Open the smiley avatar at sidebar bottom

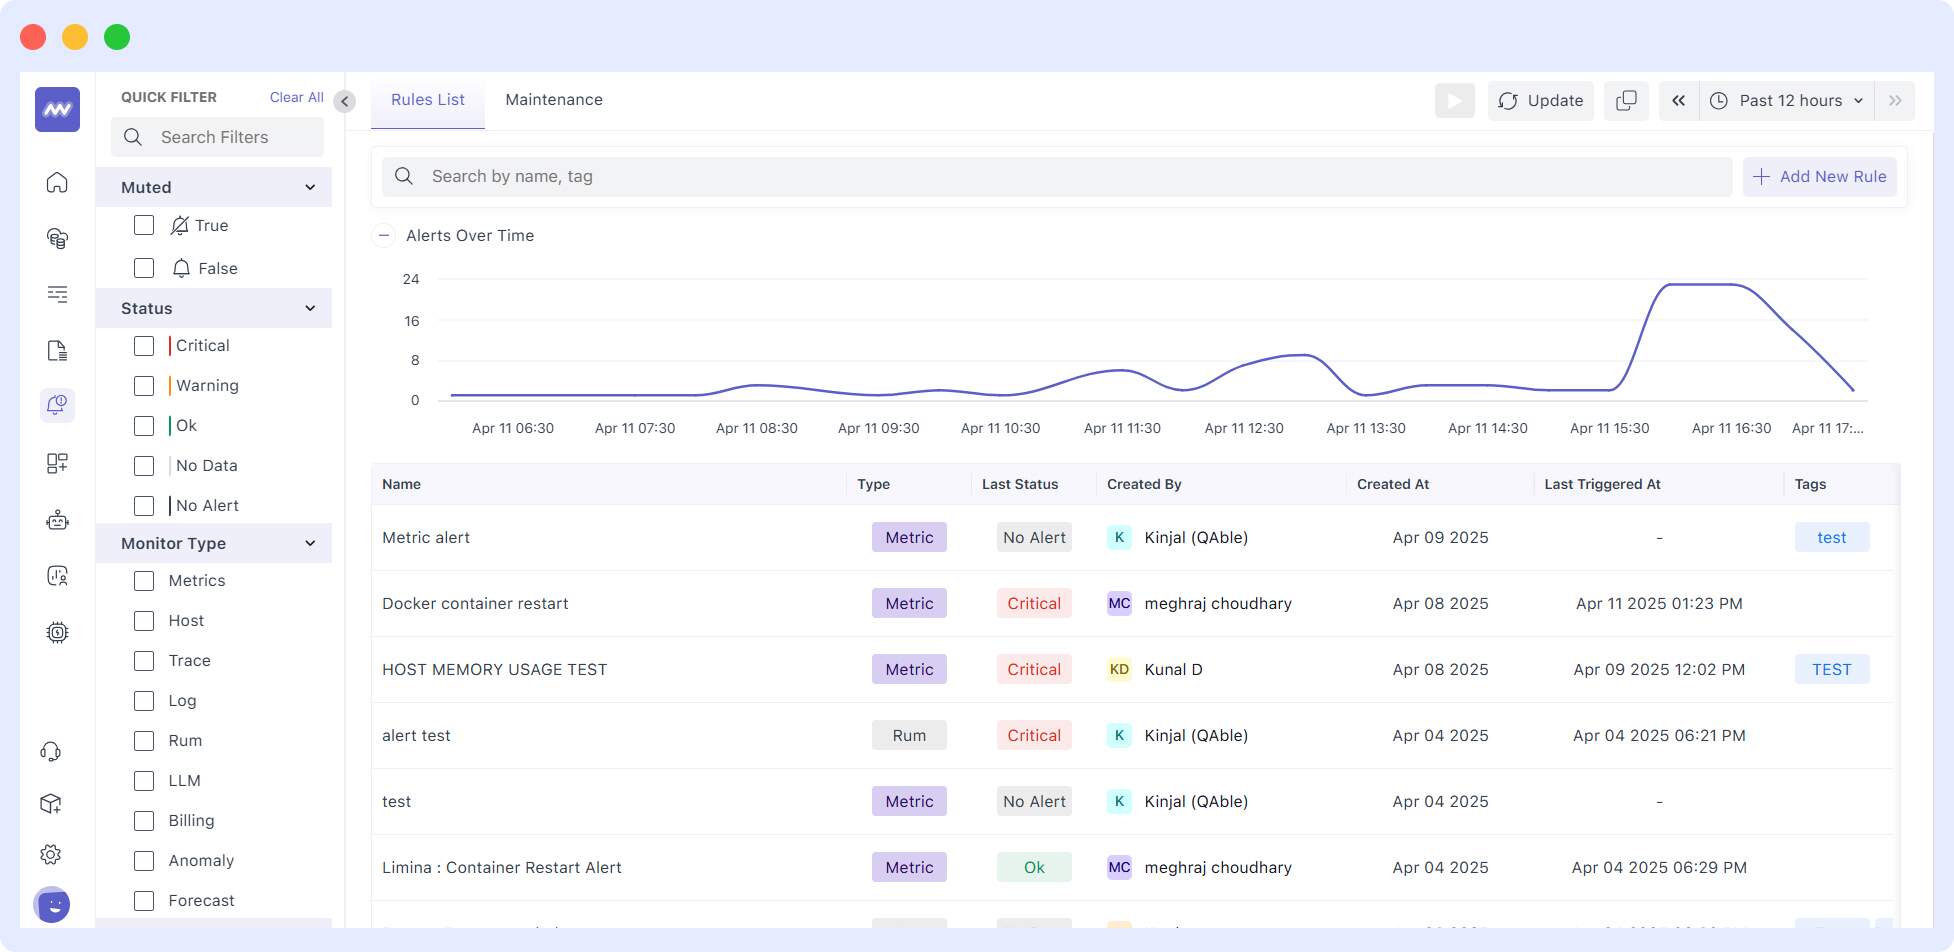point(52,905)
